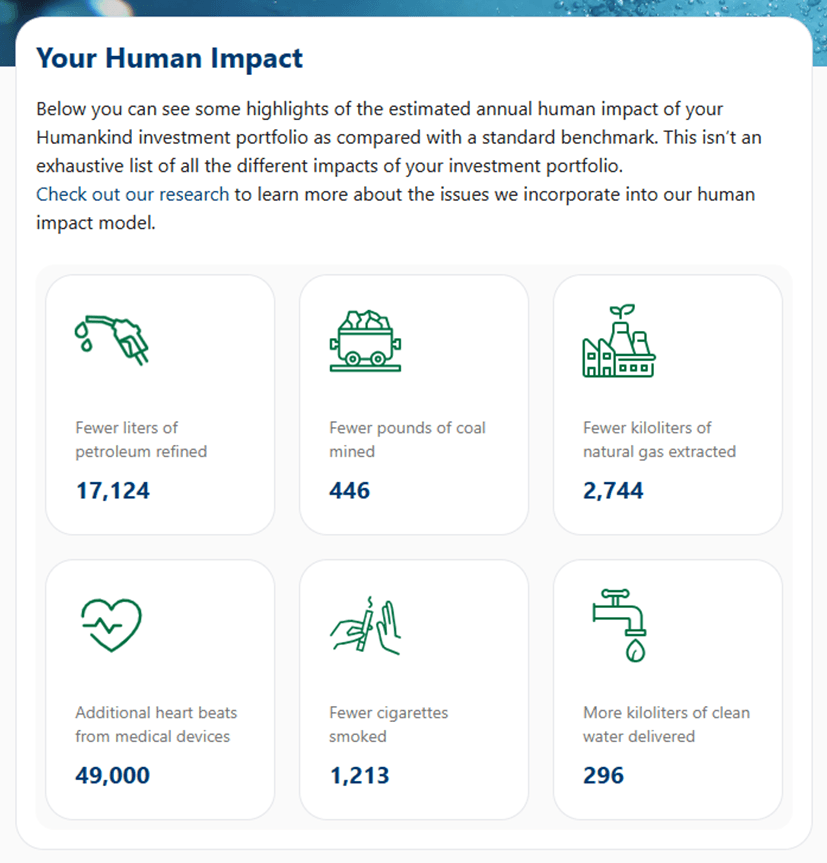Click the heart with pulse line icon
This screenshot has width=827, height=863.
(x=113, y=622)
